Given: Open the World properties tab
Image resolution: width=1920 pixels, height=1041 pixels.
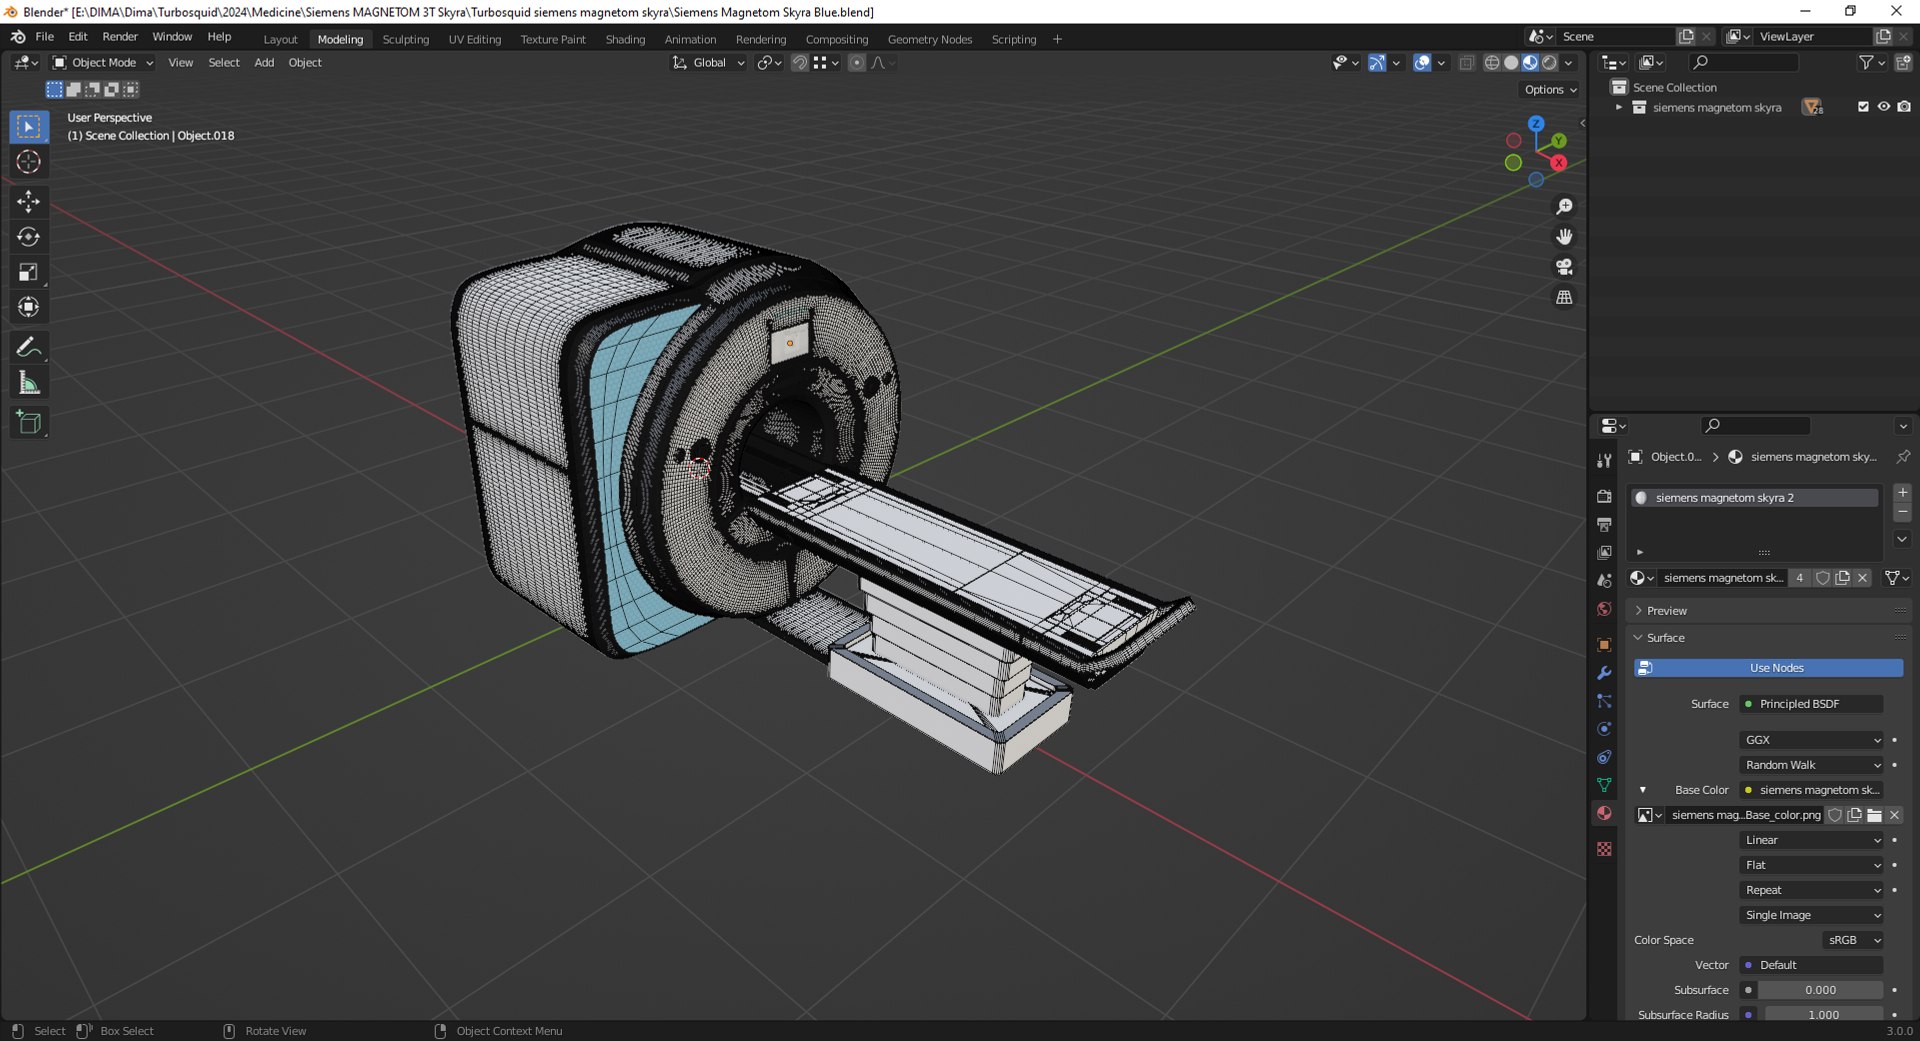Looking at the screenshot, I should coord(1604,609).
